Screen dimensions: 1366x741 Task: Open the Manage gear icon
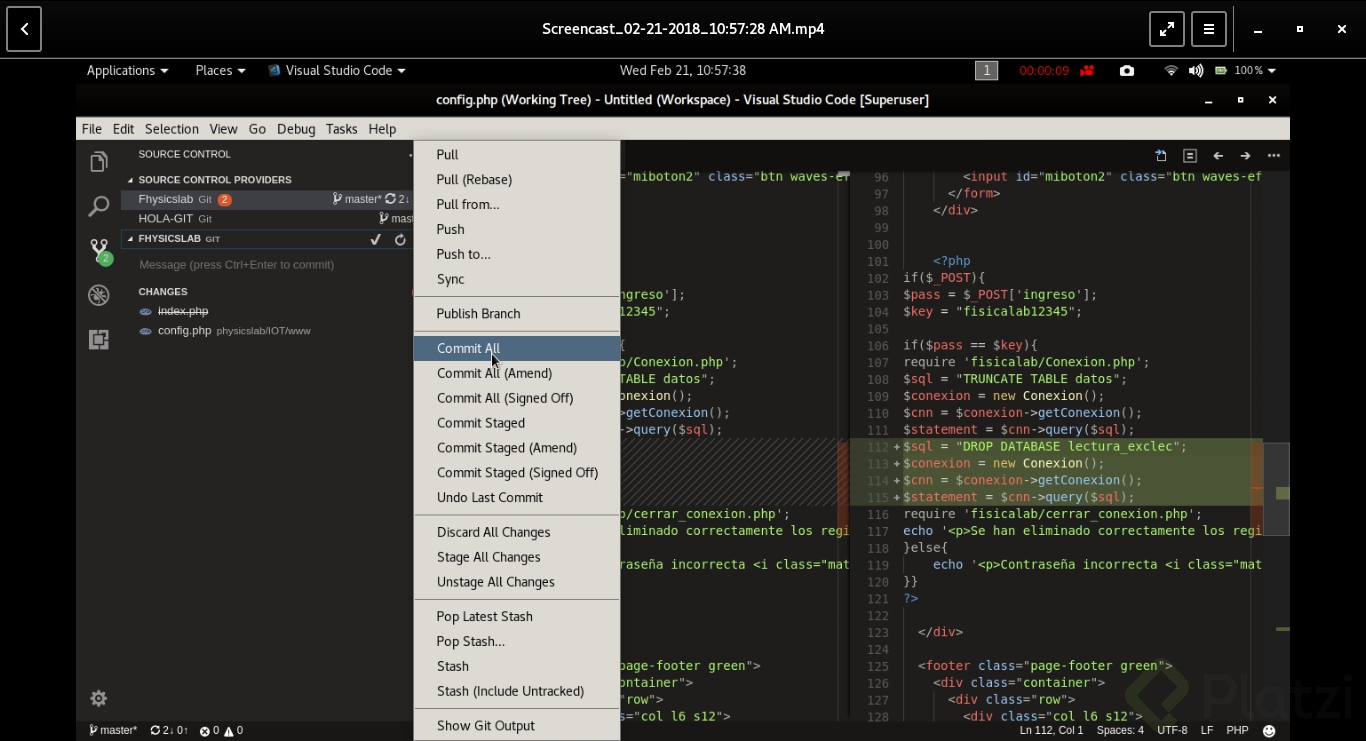pos(99,698)
